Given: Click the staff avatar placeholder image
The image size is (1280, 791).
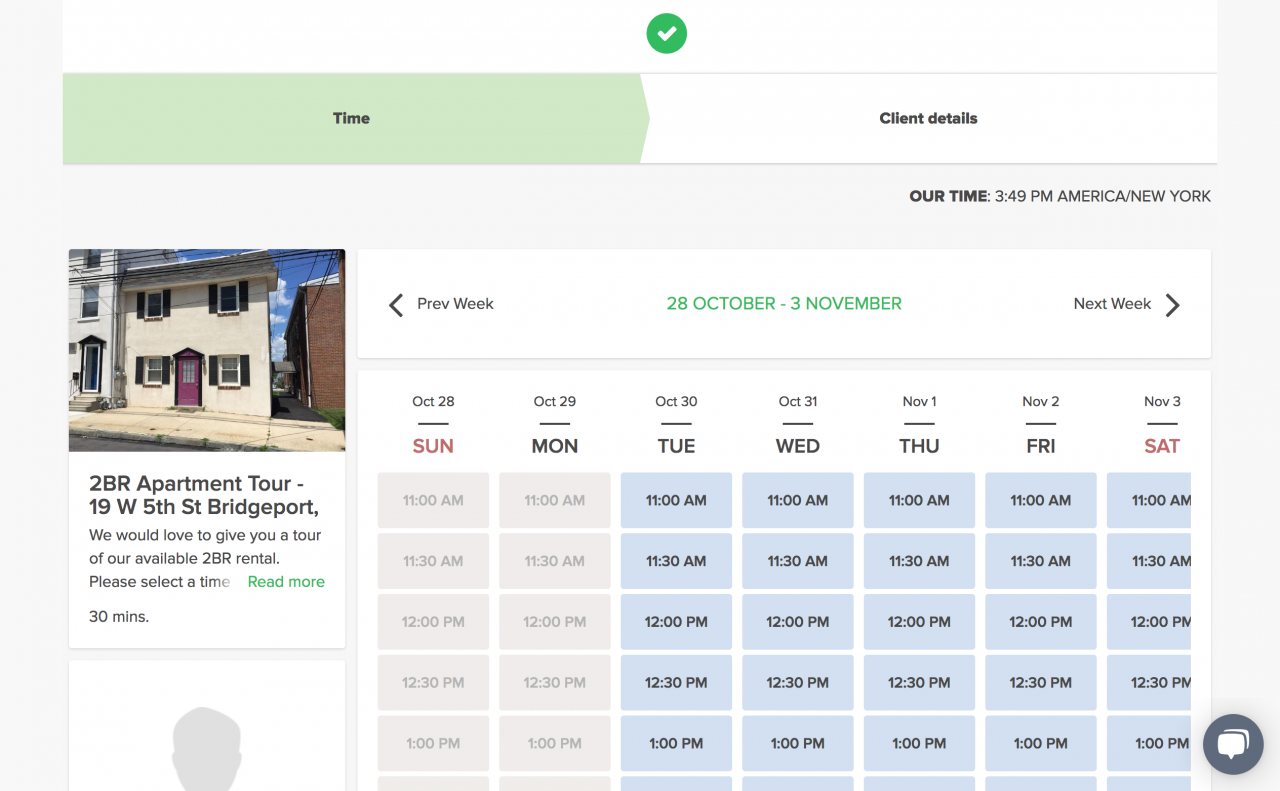Looking at the screenshot, I should pos(207,748).
